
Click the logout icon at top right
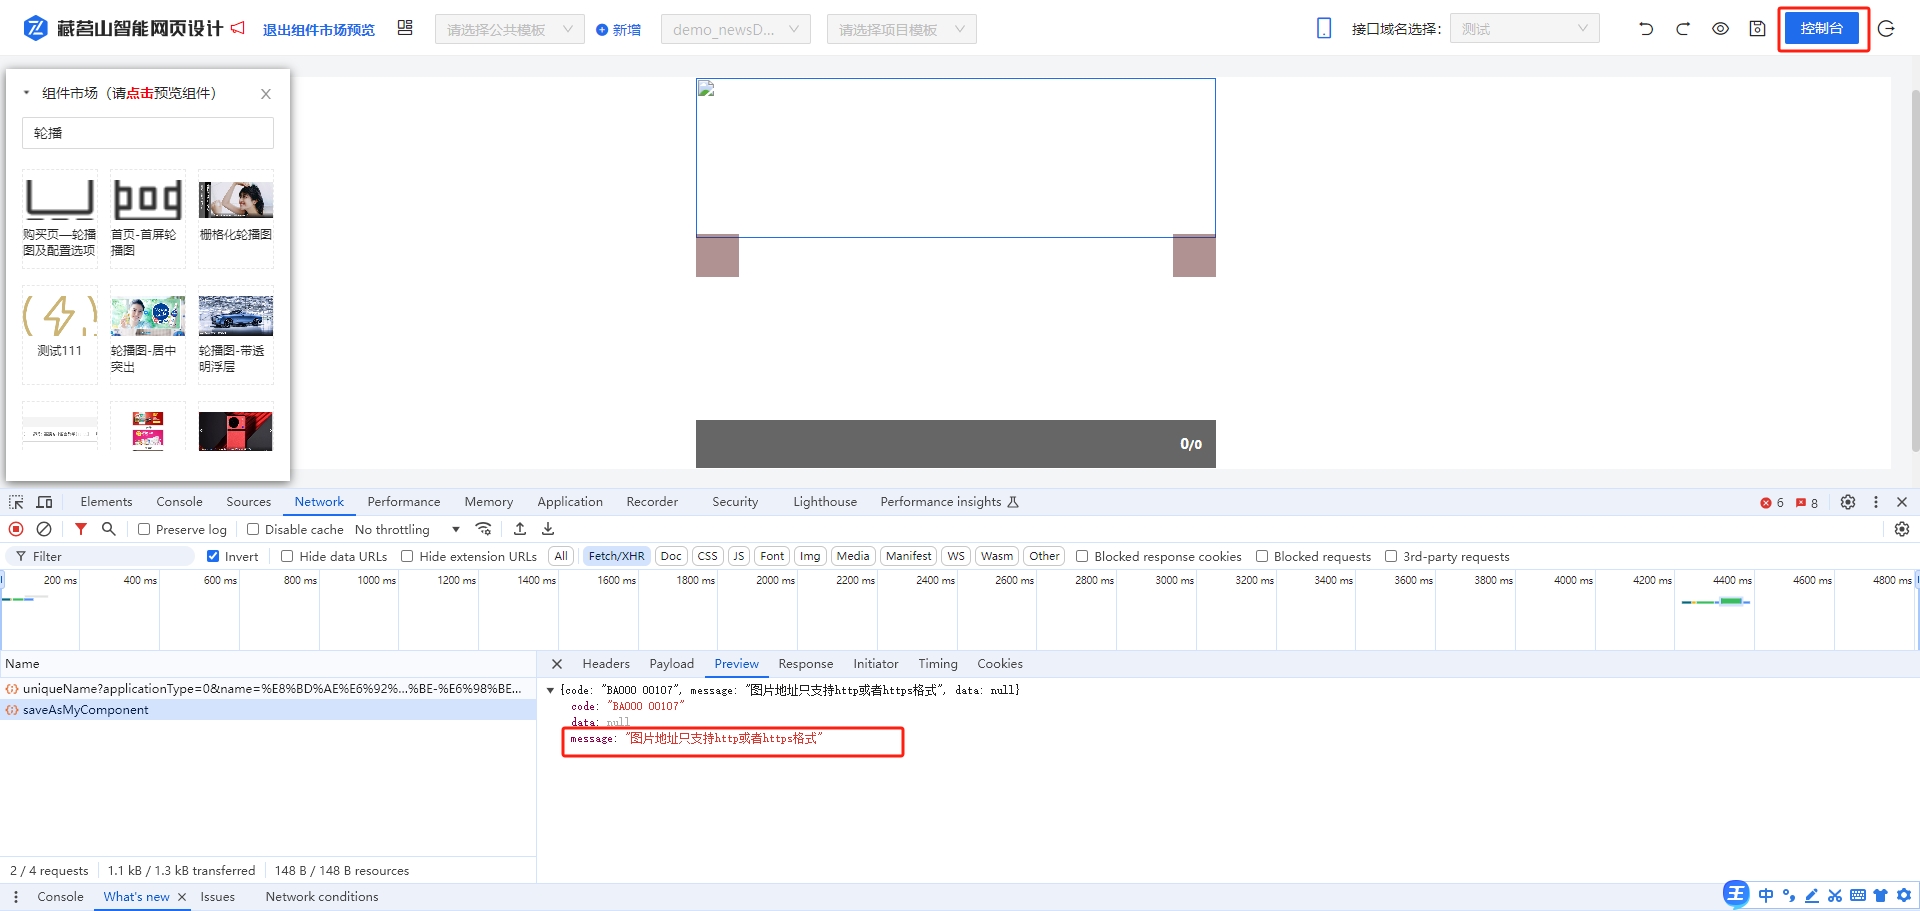1886,29
